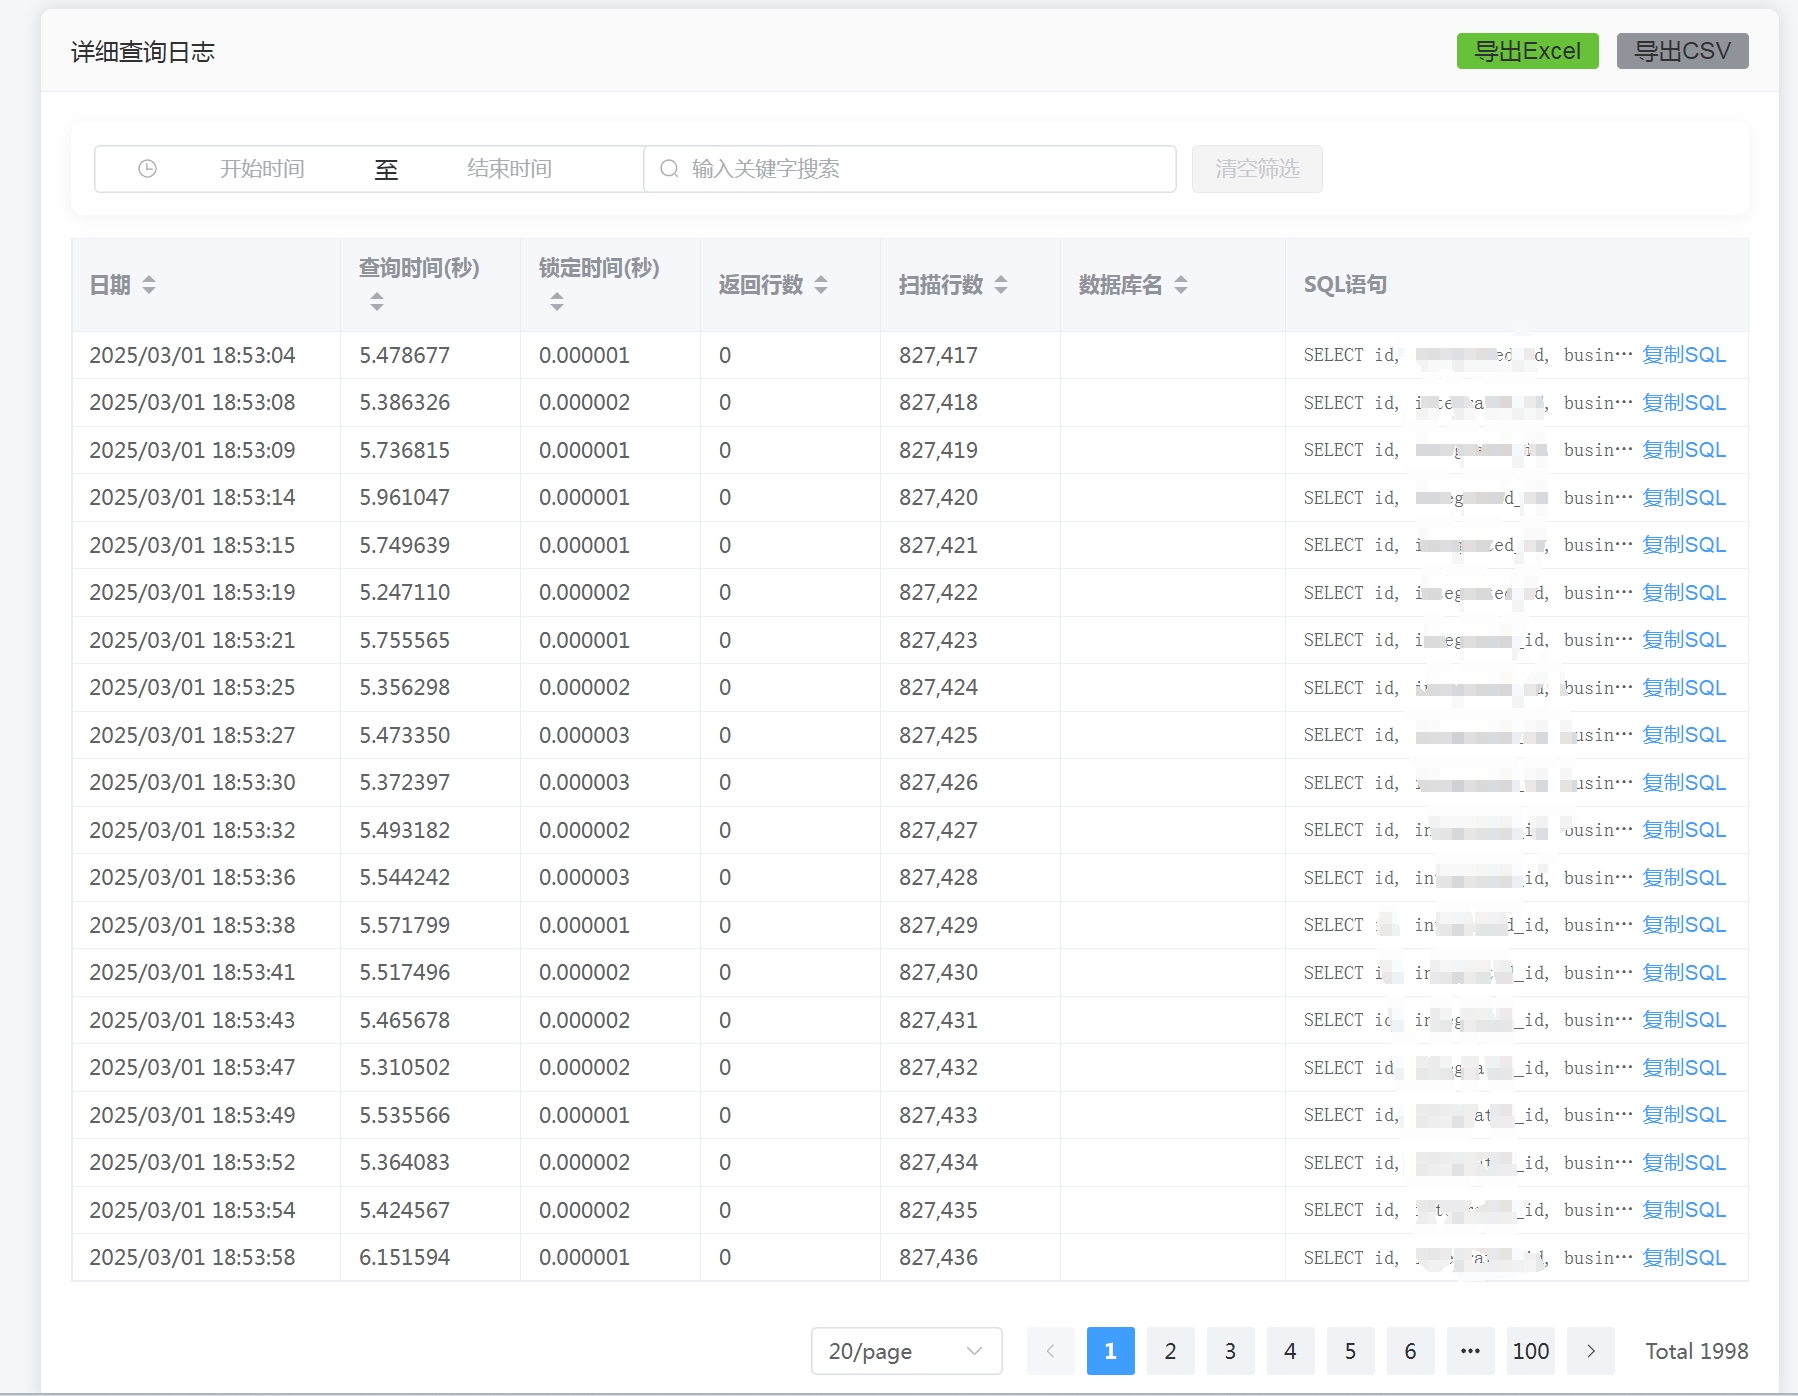Go to next page with right chevron
The height and width of the screenshot is (1396, 1798).
pos(1590,1351)
